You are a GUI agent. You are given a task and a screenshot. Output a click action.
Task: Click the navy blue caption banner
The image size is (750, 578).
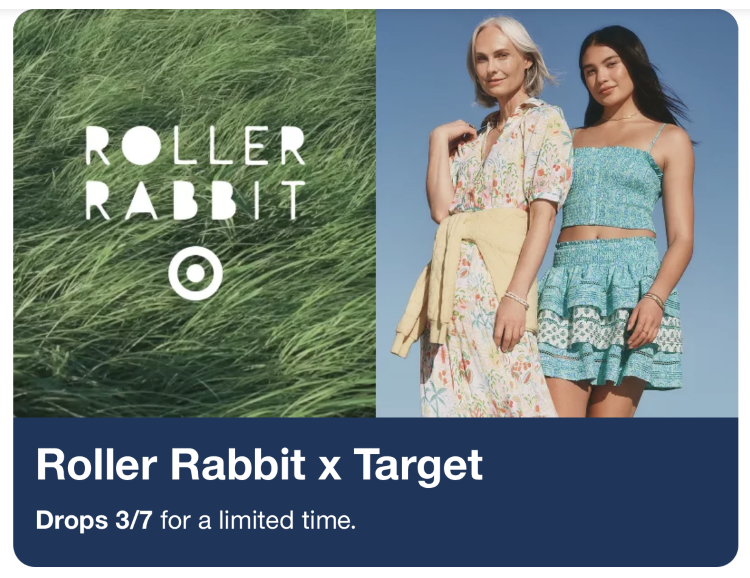[375, 492]
